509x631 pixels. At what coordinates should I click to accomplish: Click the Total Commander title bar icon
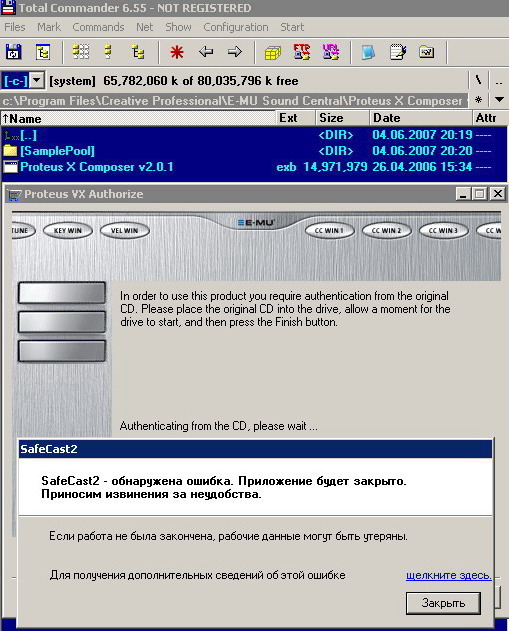tap(8, 8)
